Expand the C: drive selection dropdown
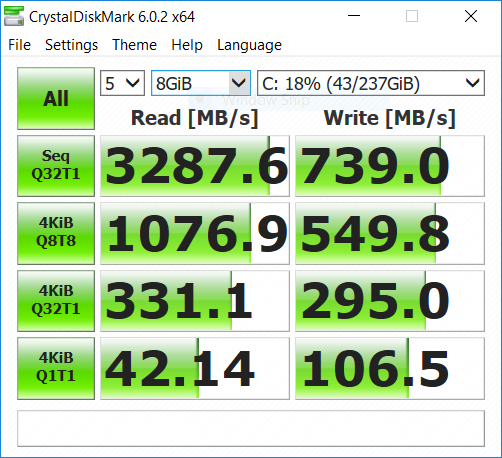Viewport: 502px width, 458px height. tap(371, 83)
